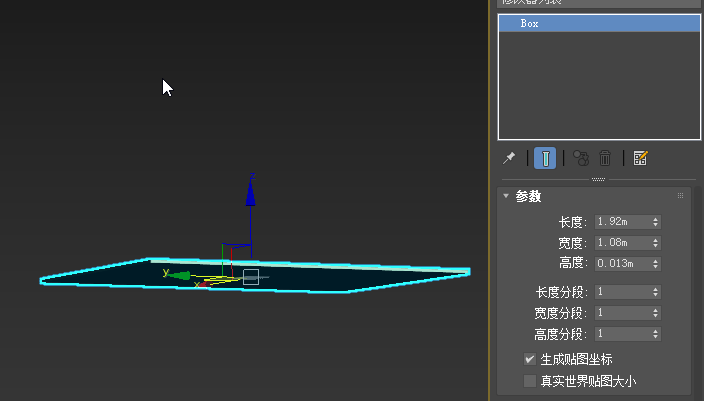
Task: Click the 长度分段 spinner arrows
Action: pyautogui.click(x=656, y=292)
